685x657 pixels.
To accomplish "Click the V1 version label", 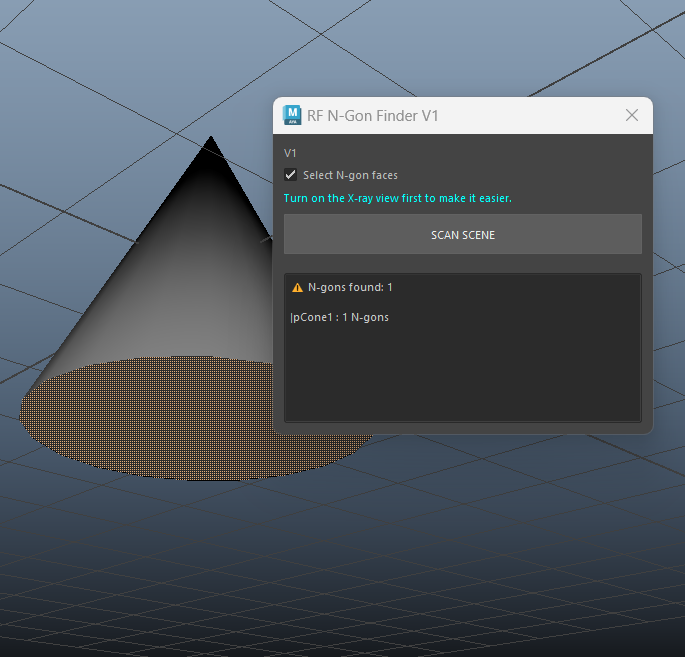I will coord(290,153).
